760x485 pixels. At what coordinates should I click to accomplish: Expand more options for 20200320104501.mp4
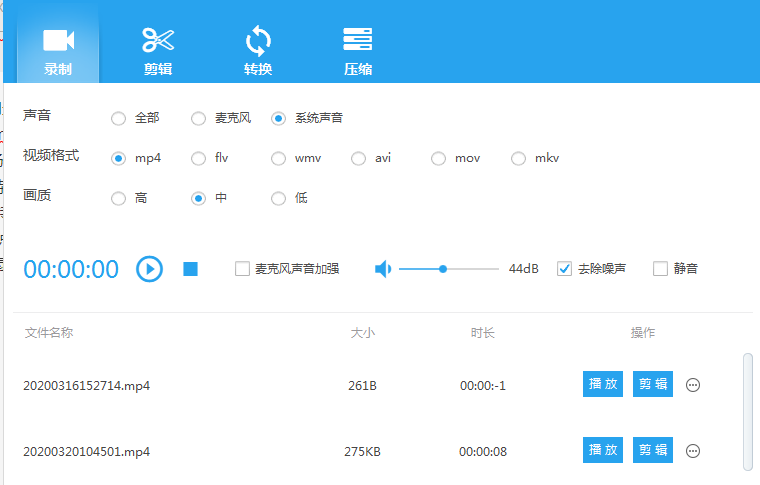(693, 451)
